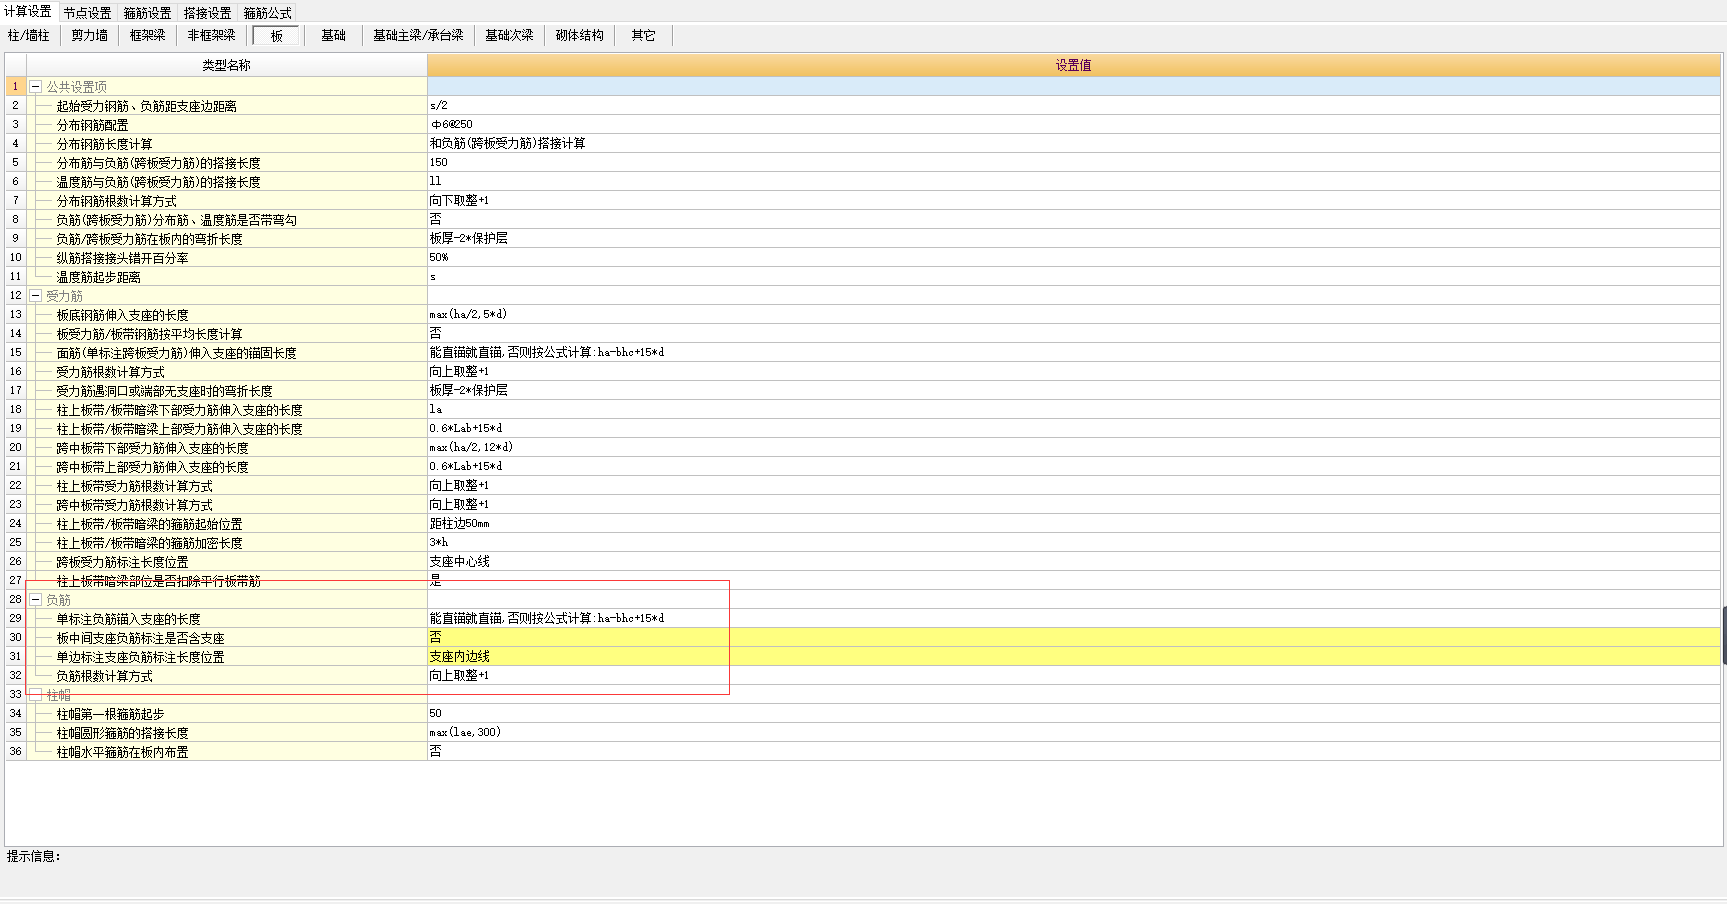This screenshot has width=1727, height=904.
Task: Select the 基础次梁 component tab
Action: [510, 35]
